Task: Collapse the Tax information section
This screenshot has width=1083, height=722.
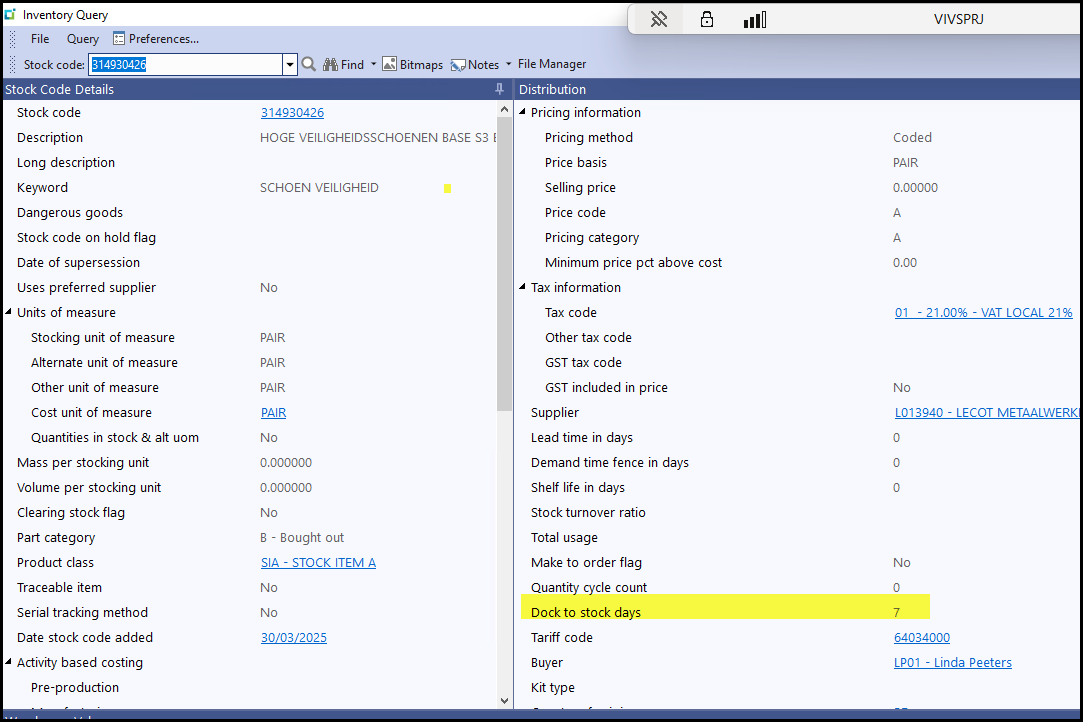Action: click(x=523, y=287)
